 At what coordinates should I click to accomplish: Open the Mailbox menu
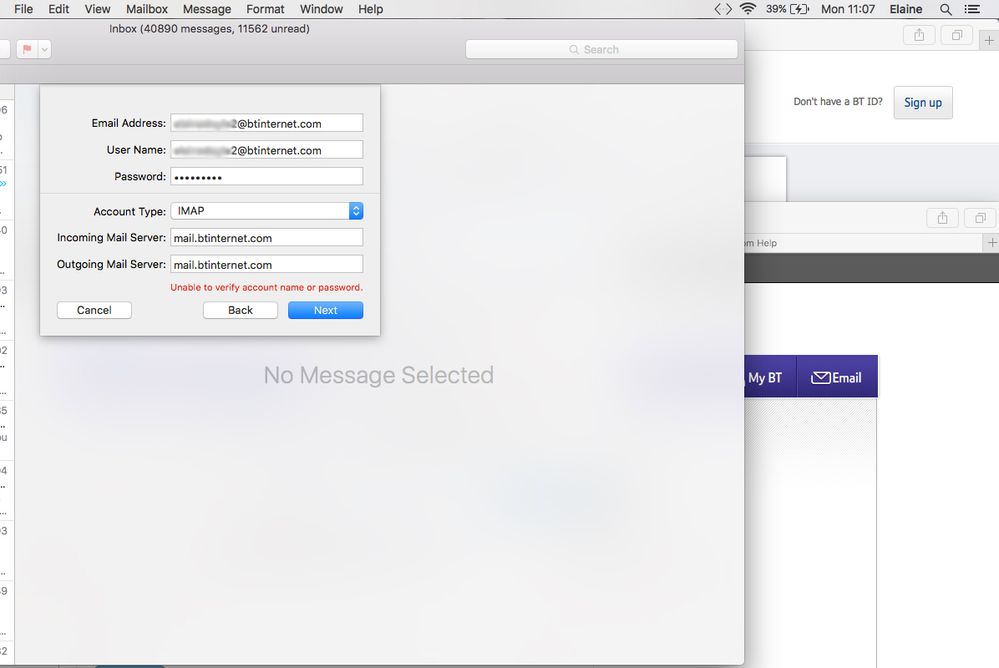tap(147, 9)
